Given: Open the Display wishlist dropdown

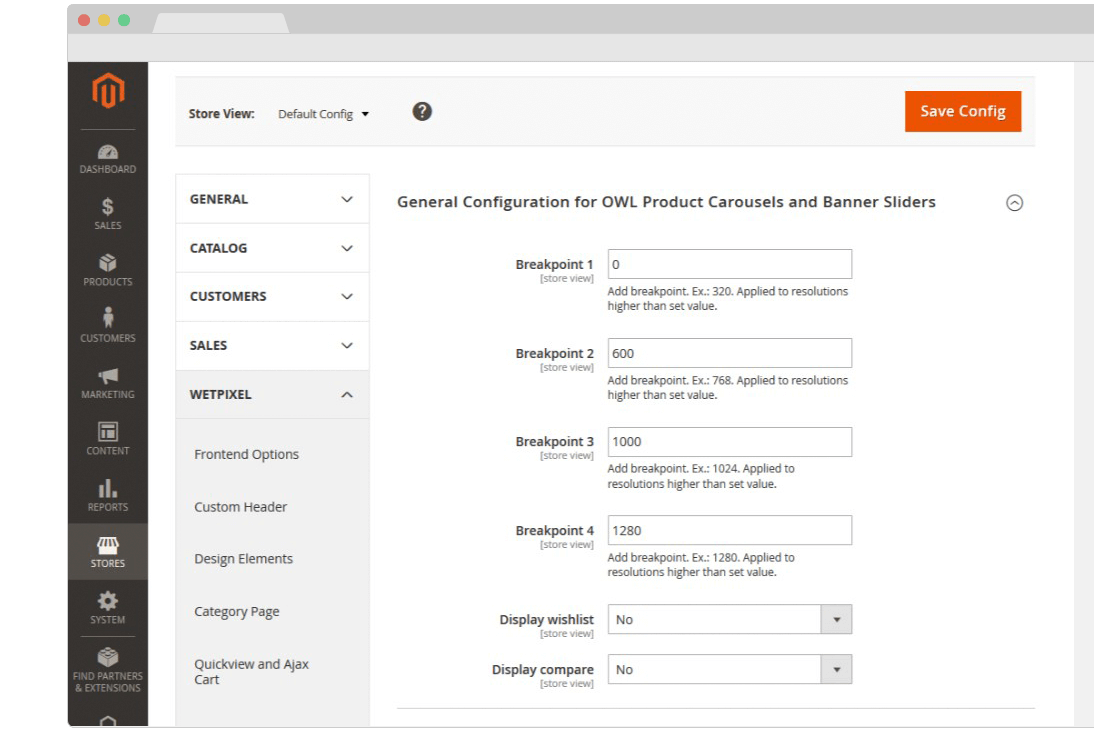Looking at the screenshot, I should (729, 620).
